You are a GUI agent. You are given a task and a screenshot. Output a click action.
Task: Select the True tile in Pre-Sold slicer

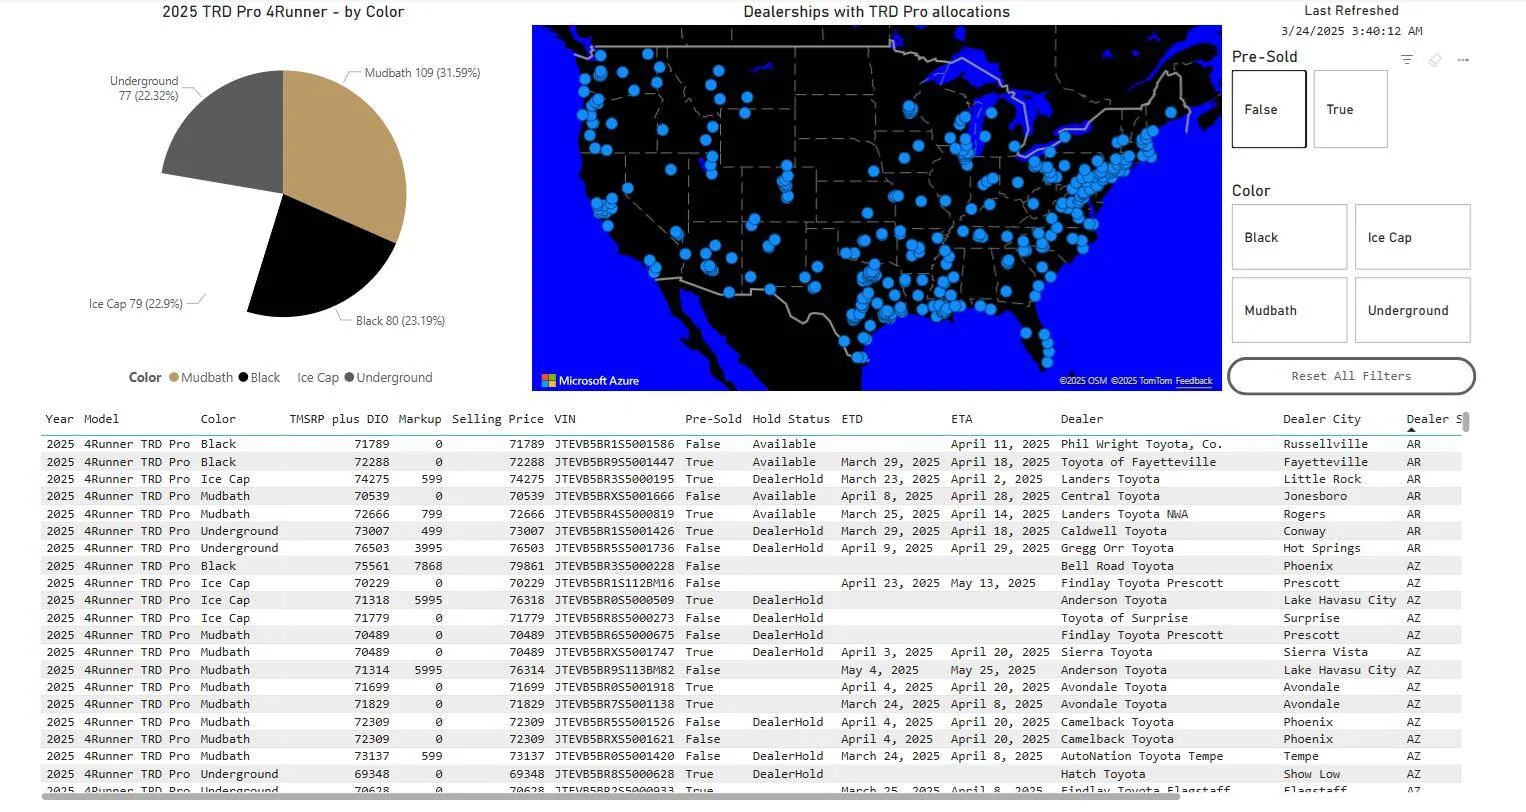(x=1350, y=109)
